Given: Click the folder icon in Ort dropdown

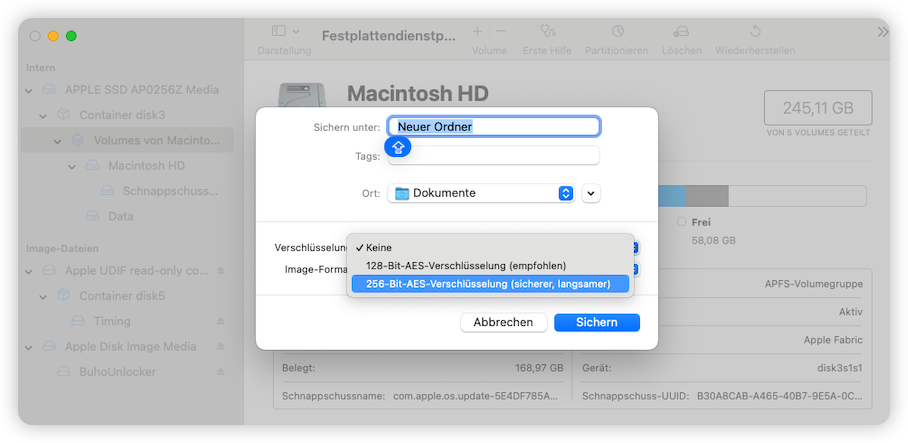Looking at the screenshot, I should [402, 193].
